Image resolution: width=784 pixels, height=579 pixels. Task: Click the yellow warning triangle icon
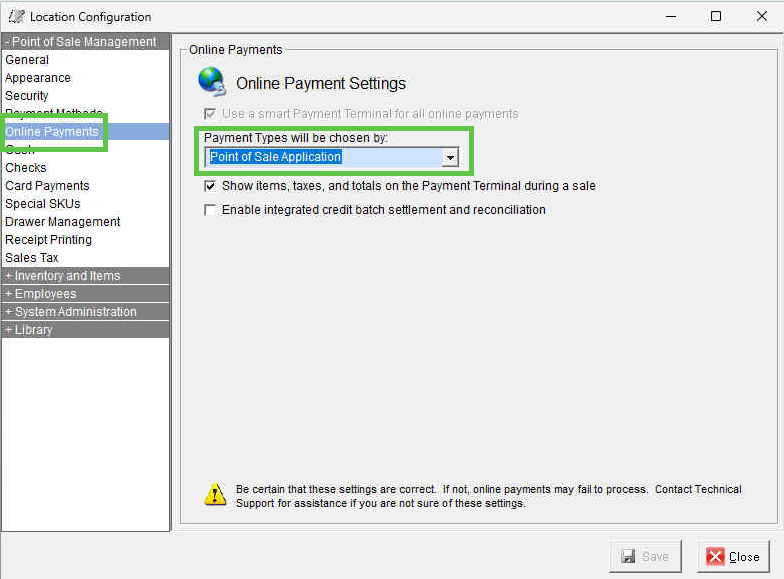pos(215,493)
